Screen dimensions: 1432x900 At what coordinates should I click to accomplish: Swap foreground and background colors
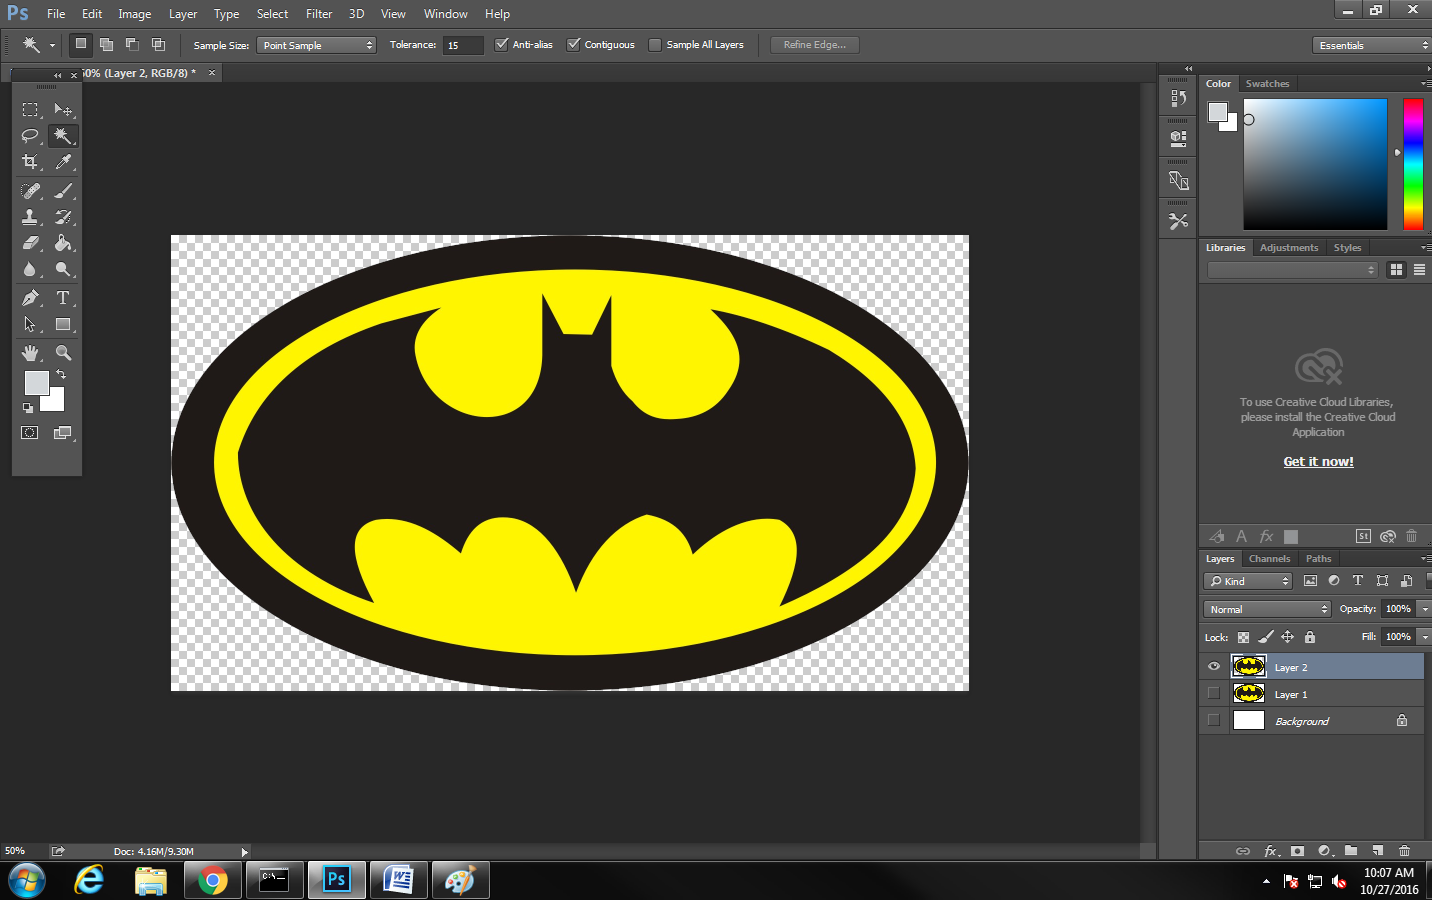click(60, 374)
